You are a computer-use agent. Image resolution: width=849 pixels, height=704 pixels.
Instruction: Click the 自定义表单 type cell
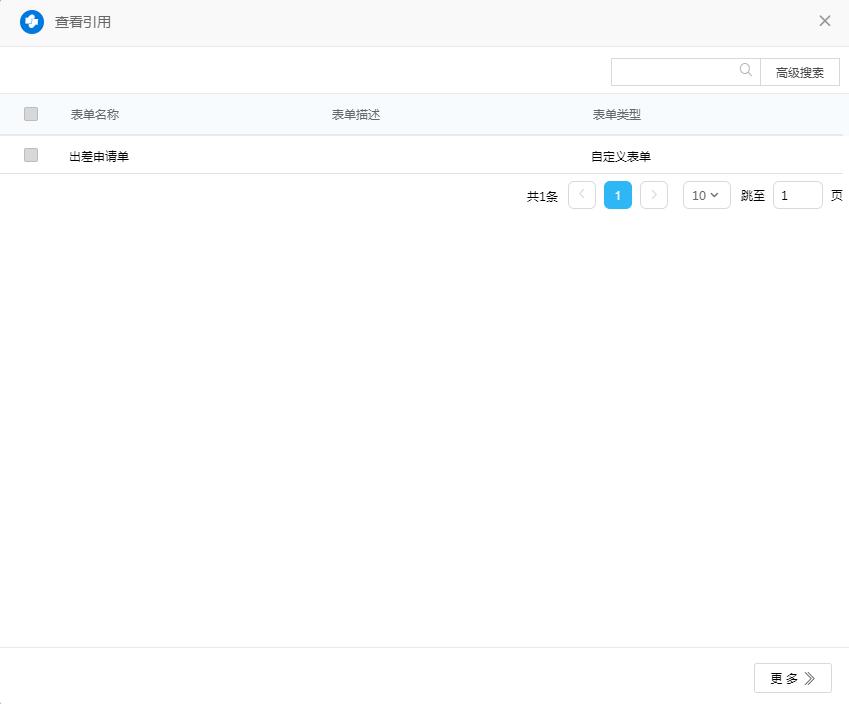tap(621, 156)
